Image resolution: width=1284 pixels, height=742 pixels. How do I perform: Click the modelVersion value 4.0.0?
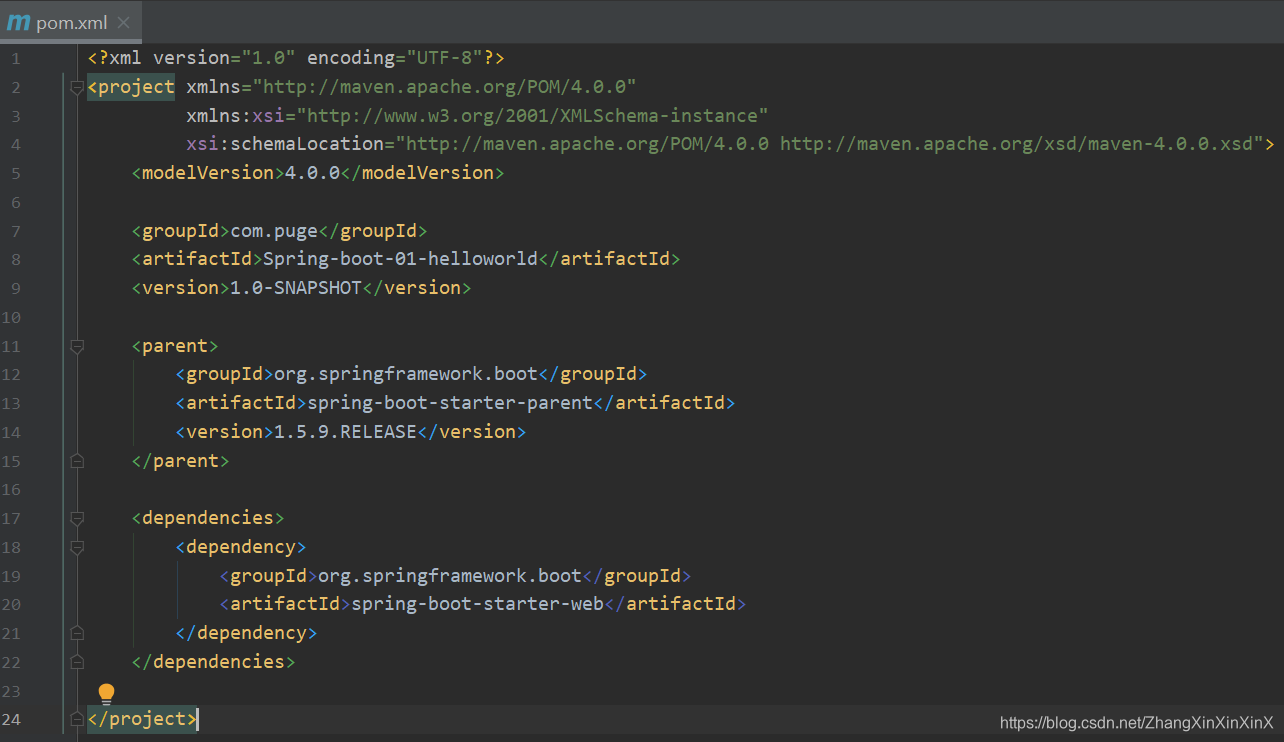(313, 173)
